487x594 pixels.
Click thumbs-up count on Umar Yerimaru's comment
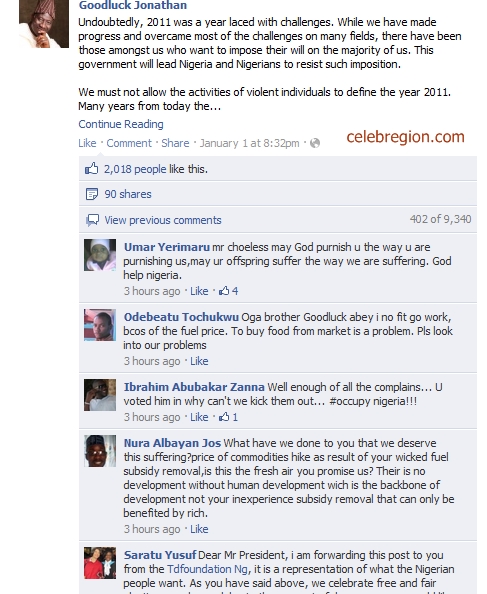228,291
